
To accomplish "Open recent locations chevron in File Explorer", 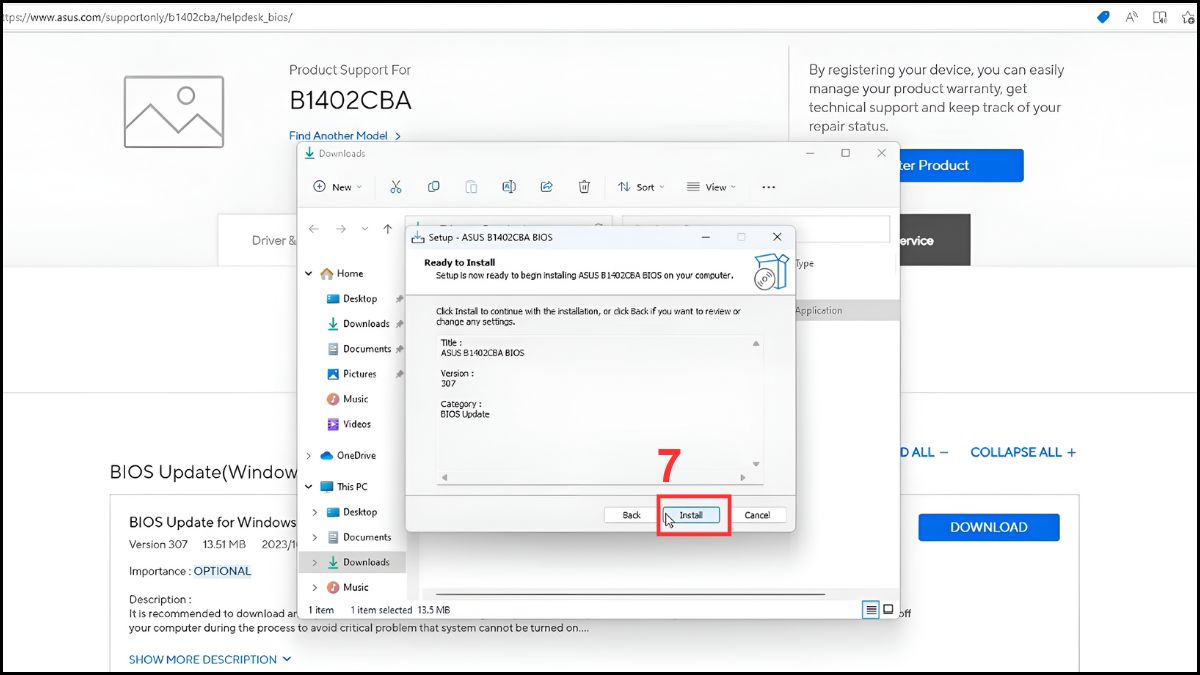I will tap(365, 229).
